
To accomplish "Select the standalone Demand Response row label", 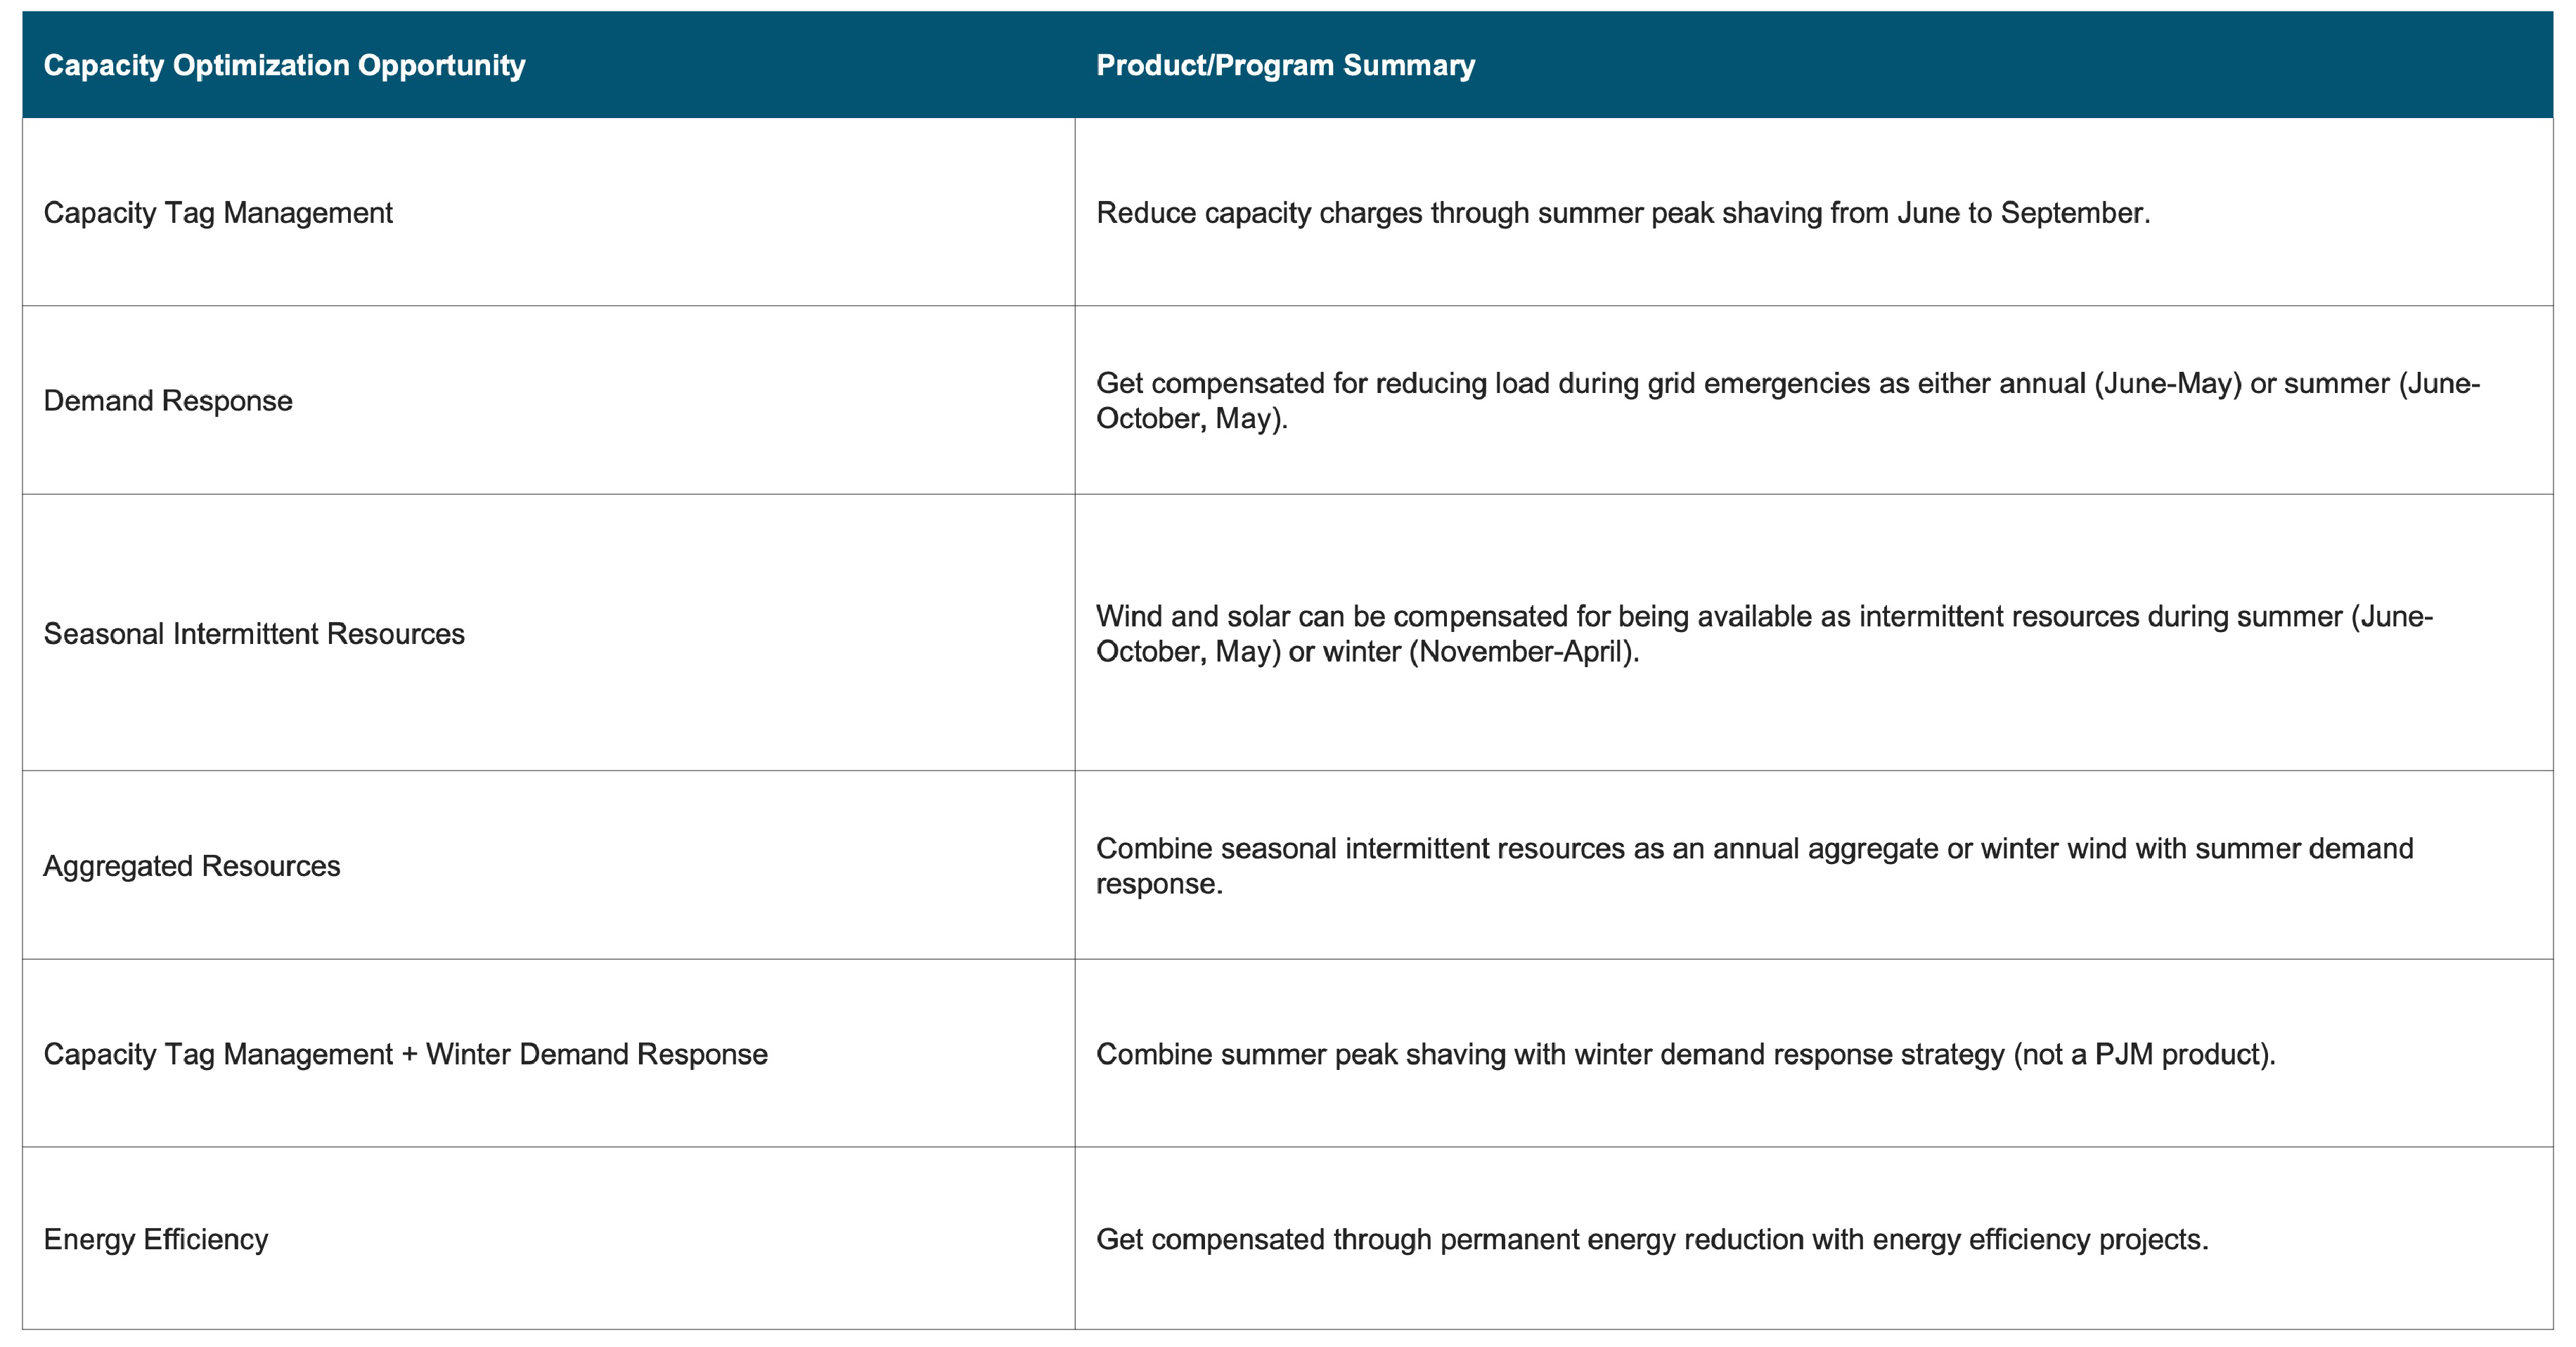I will click(x=168, y=401).
